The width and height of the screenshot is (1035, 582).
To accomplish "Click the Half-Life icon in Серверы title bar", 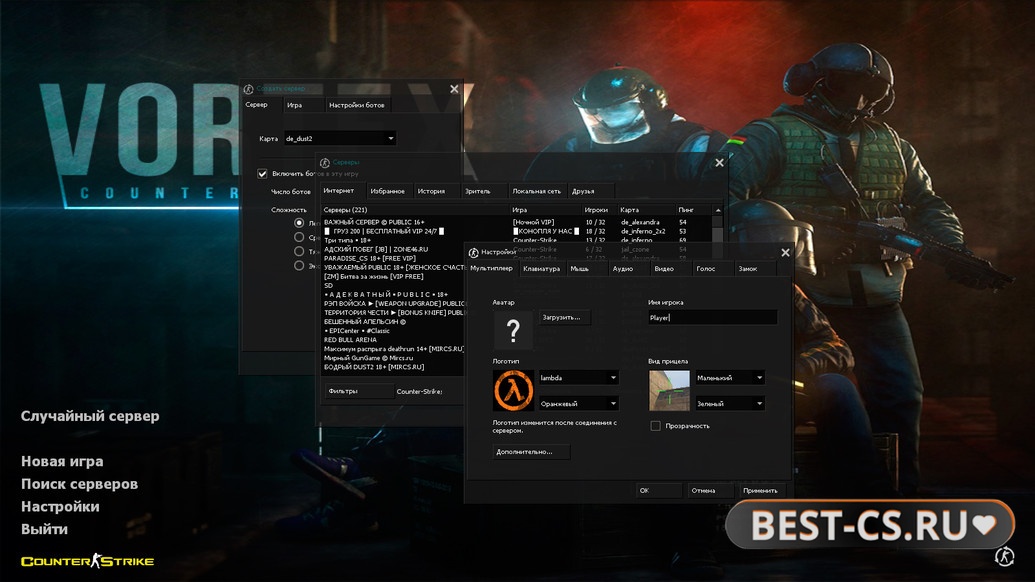I will point(325,162).
